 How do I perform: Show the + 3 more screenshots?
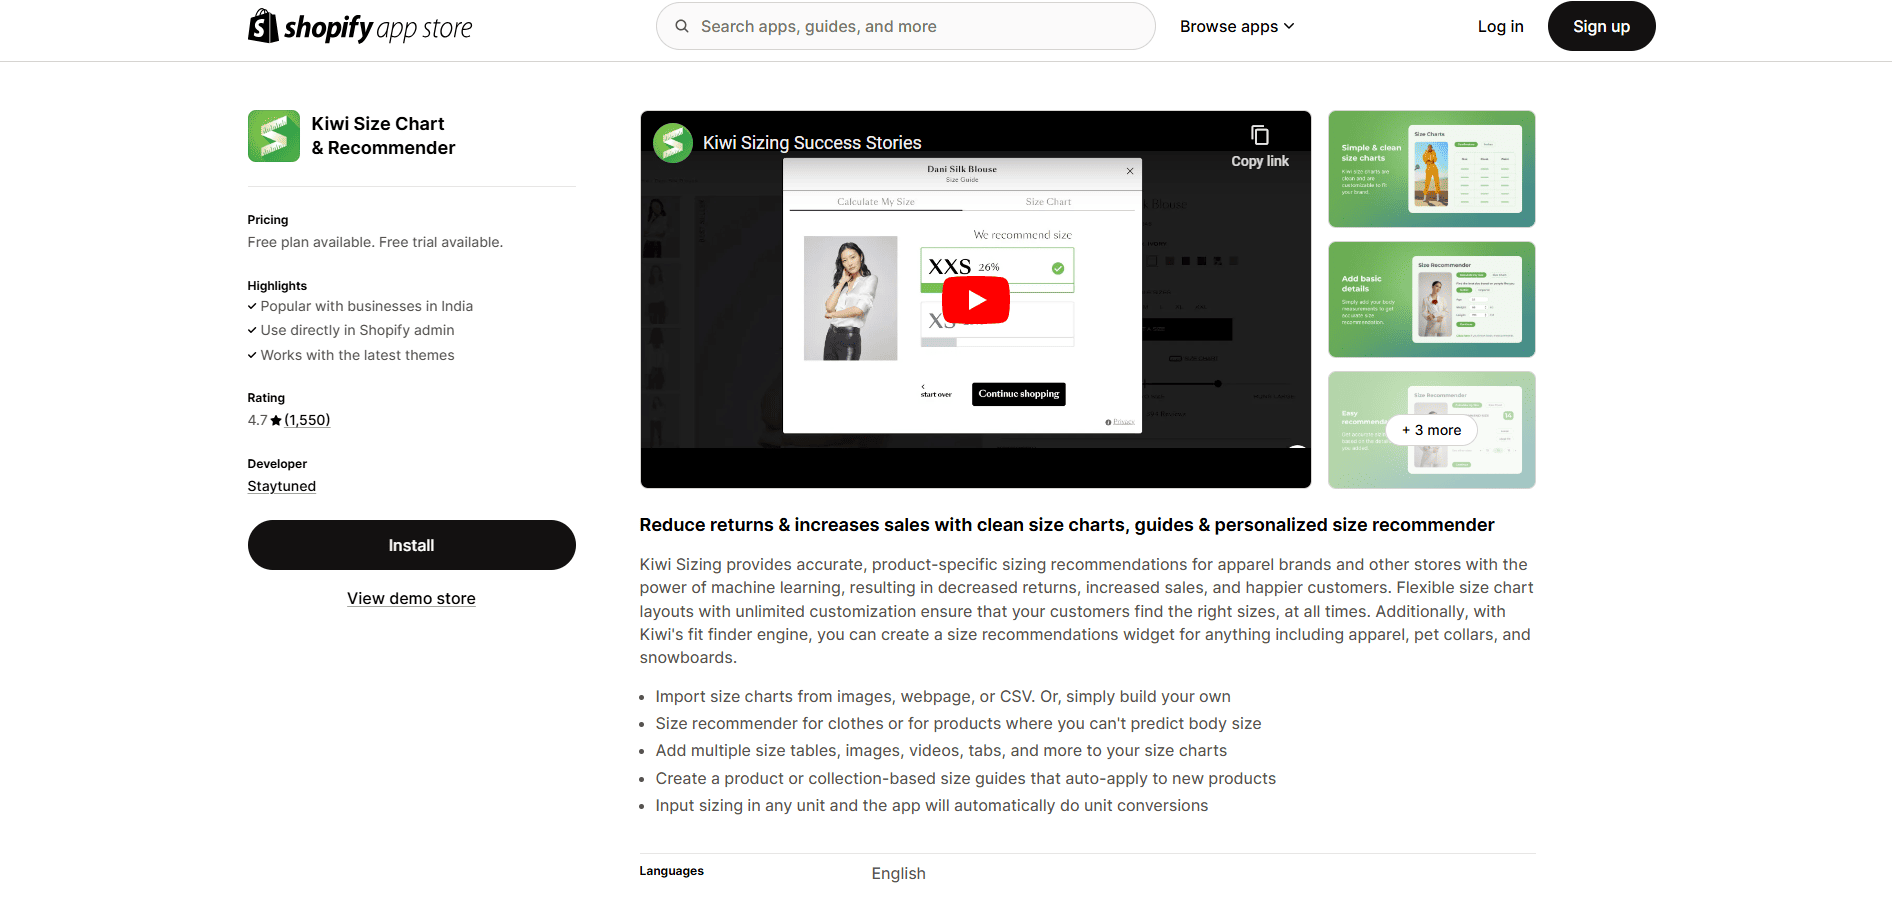click(x=1432, y=430)
